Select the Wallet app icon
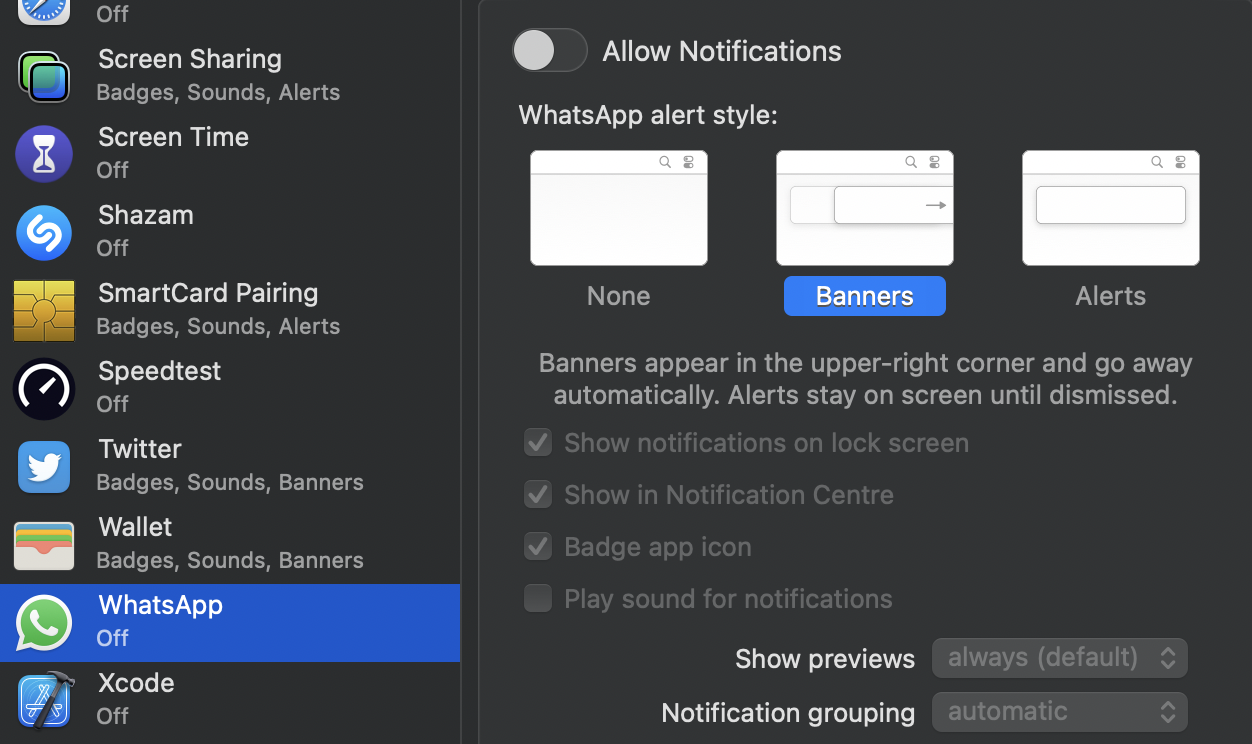Image resolution: width=1252 pixels, height=744 pixels. coord(44,545)
